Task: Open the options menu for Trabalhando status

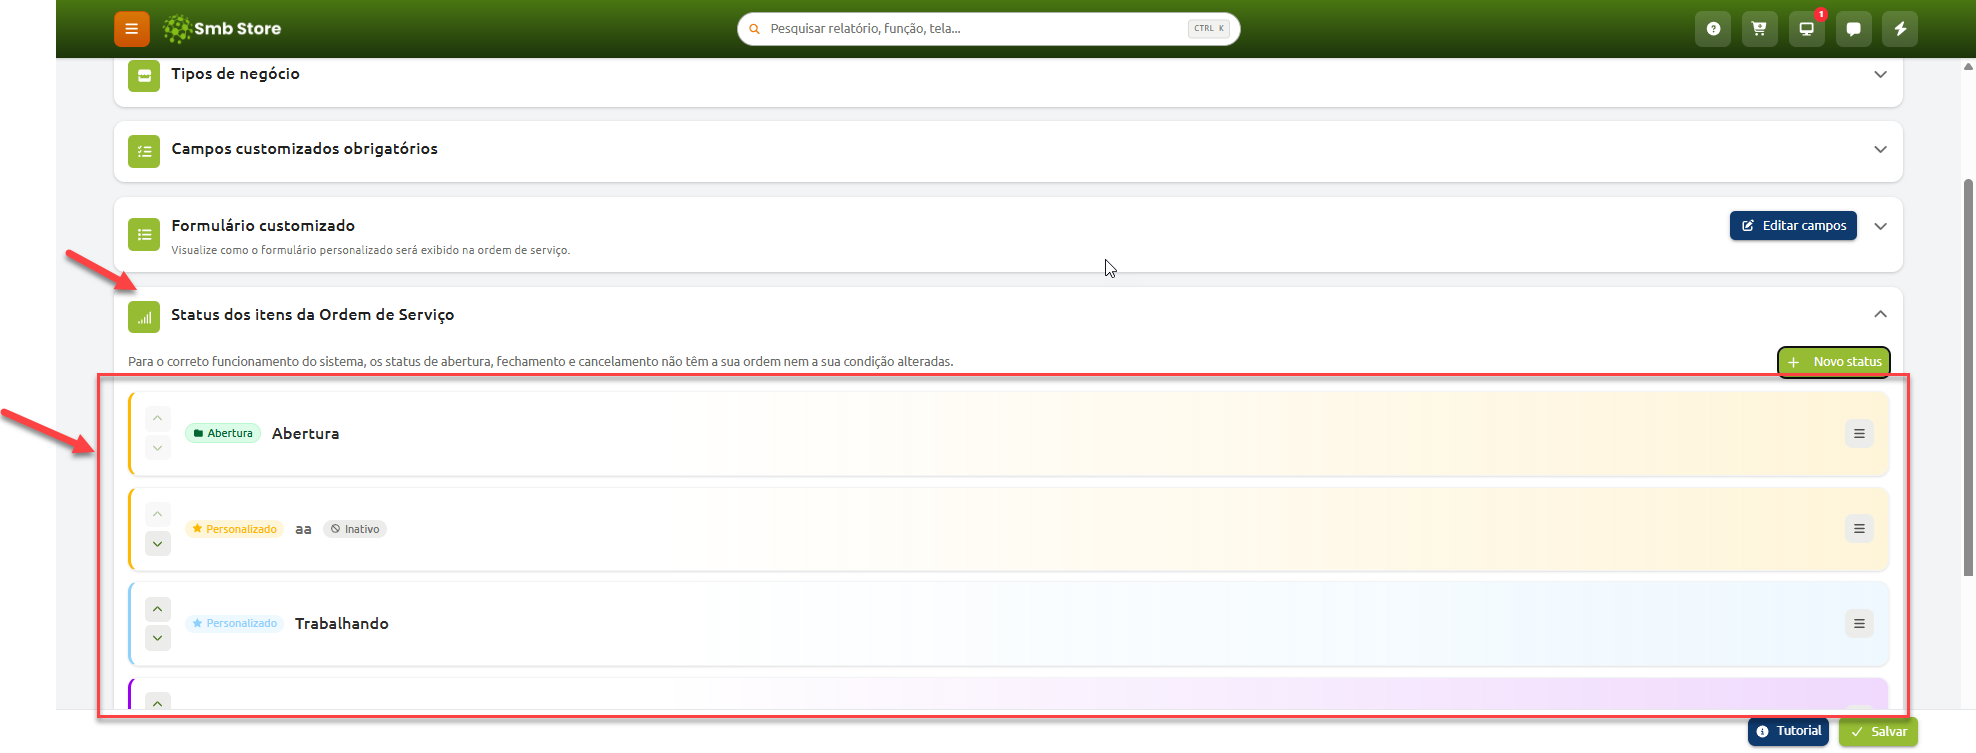Action: (1859, 624)
